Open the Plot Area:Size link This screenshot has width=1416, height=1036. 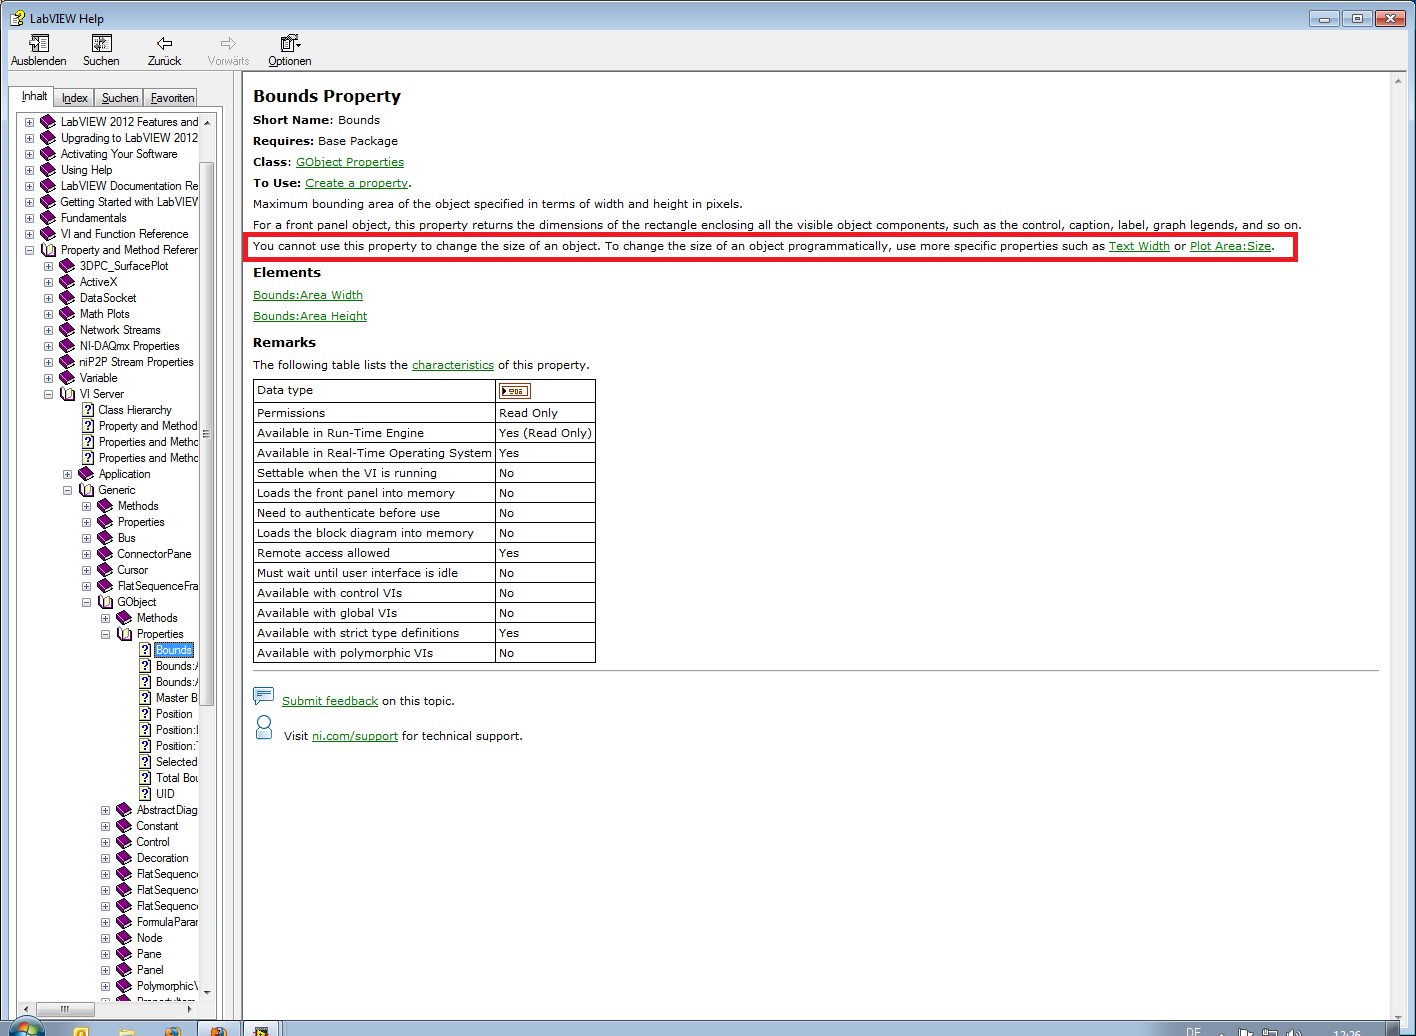click(x=1231, y=246)
